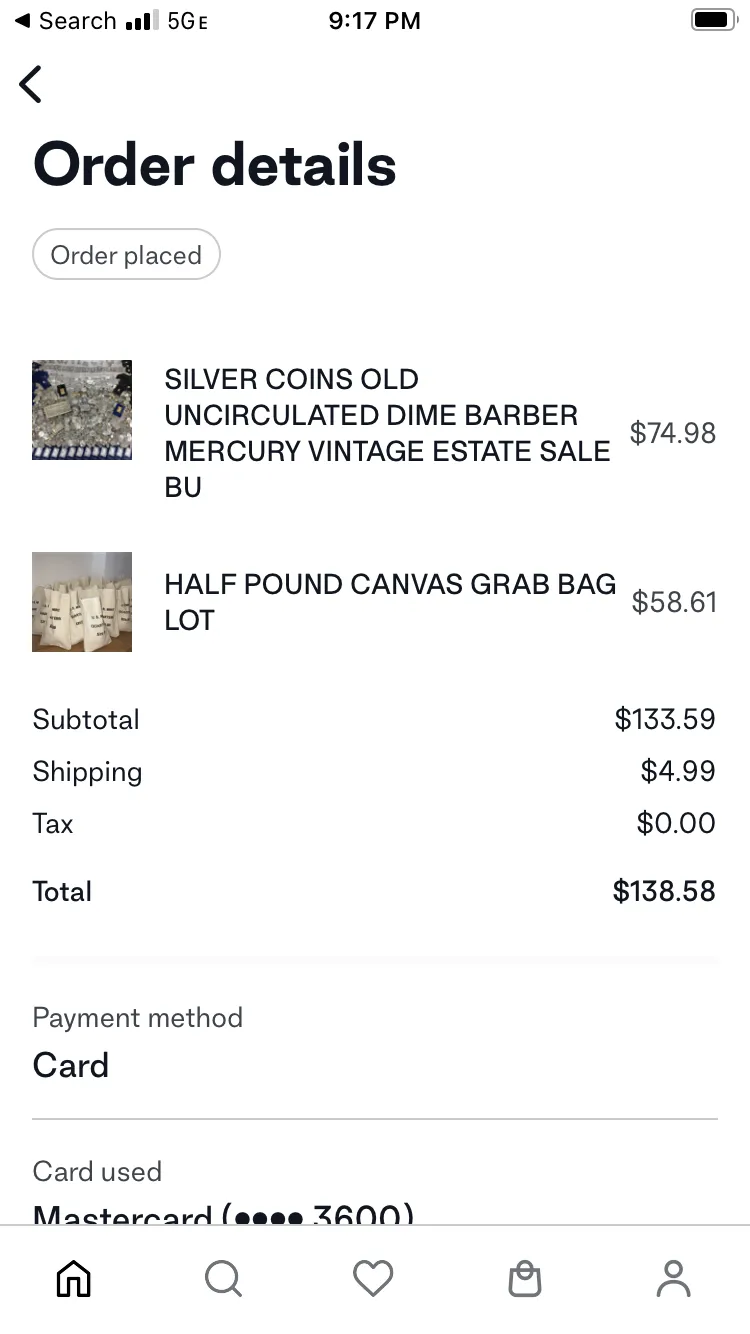
Task: Tap the back arrow icon
Action: [x=31, y=84]
